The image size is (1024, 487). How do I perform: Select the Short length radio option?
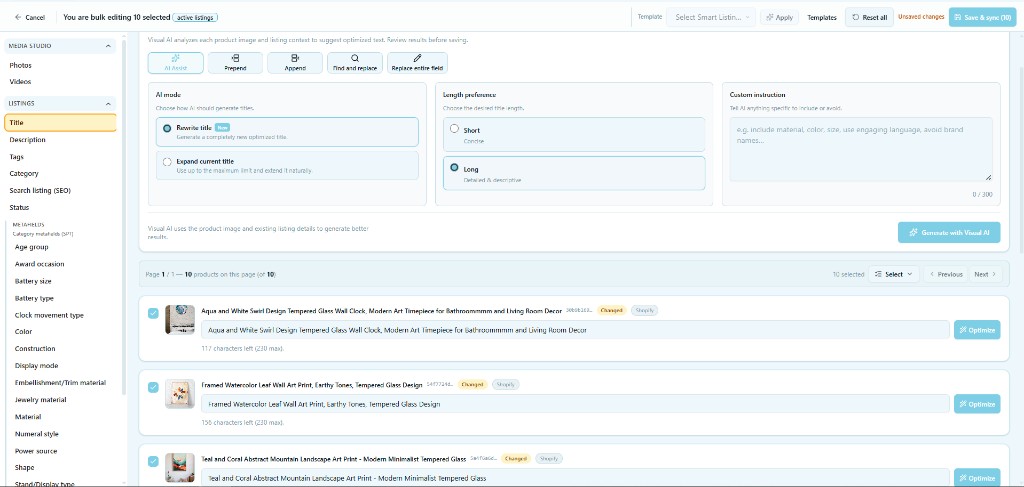coord(455,129)
